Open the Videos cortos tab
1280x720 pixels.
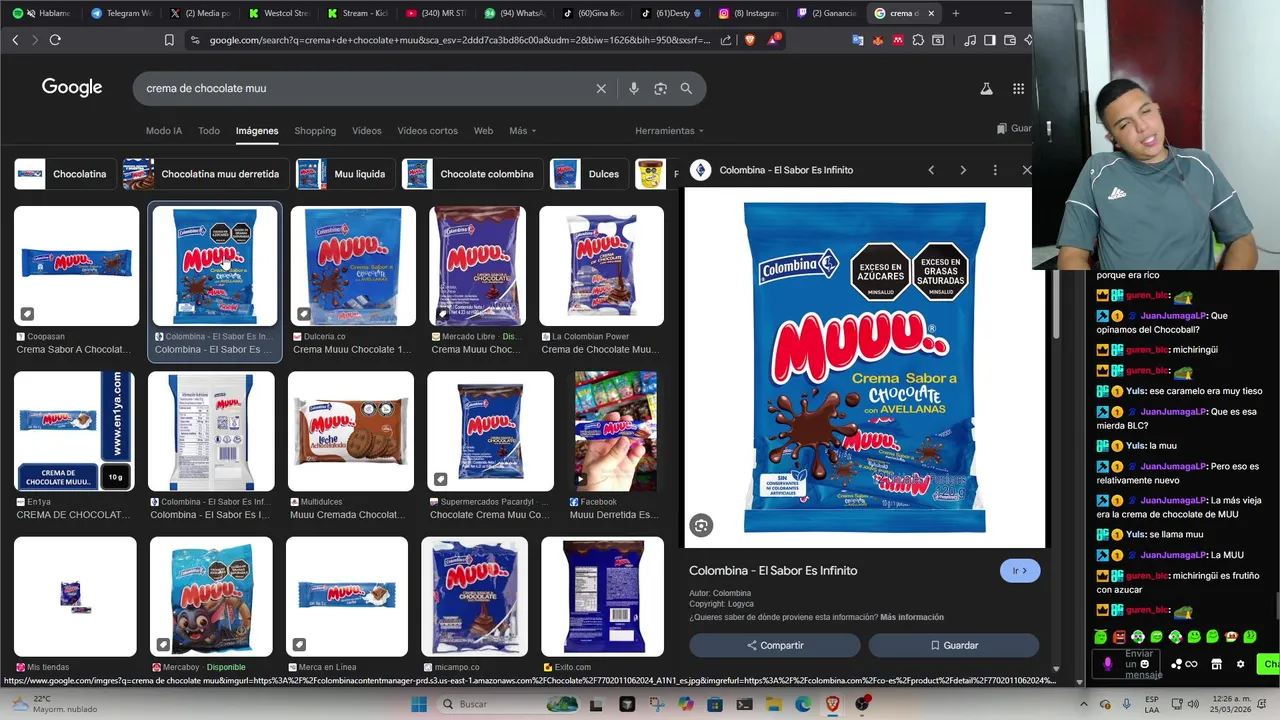tap(427, 131)
